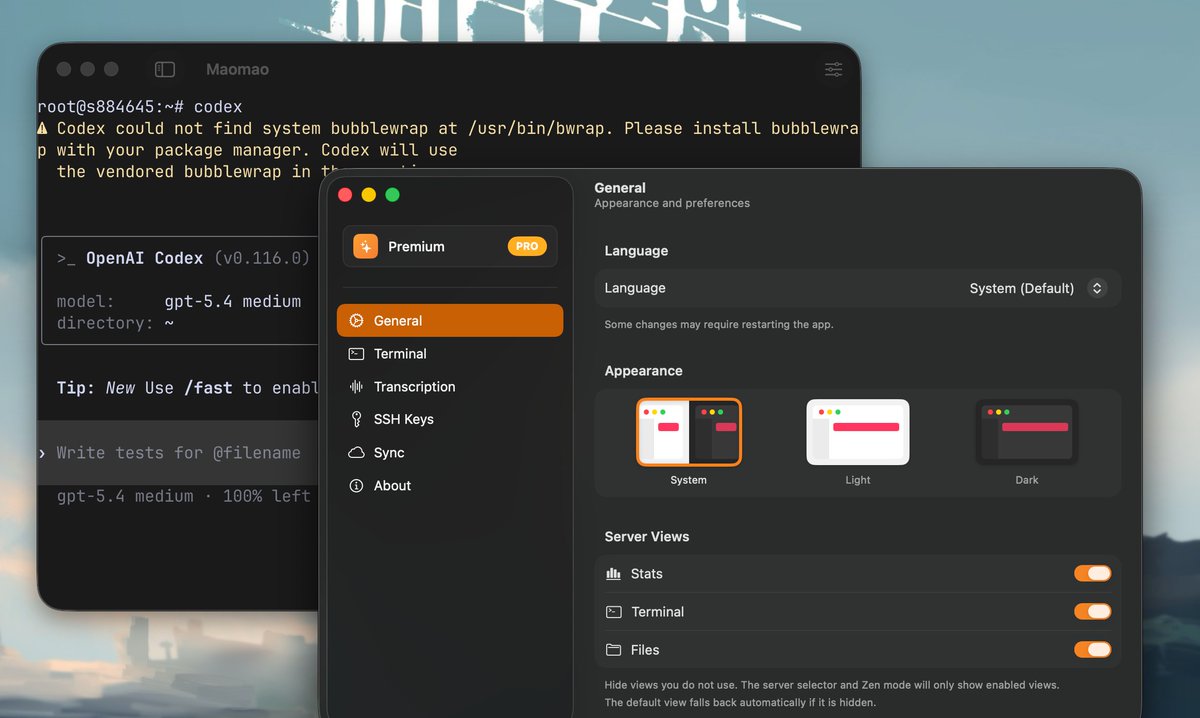
Task: Open the sliders settings icon in Maomao window
Action: coord(833,69)
